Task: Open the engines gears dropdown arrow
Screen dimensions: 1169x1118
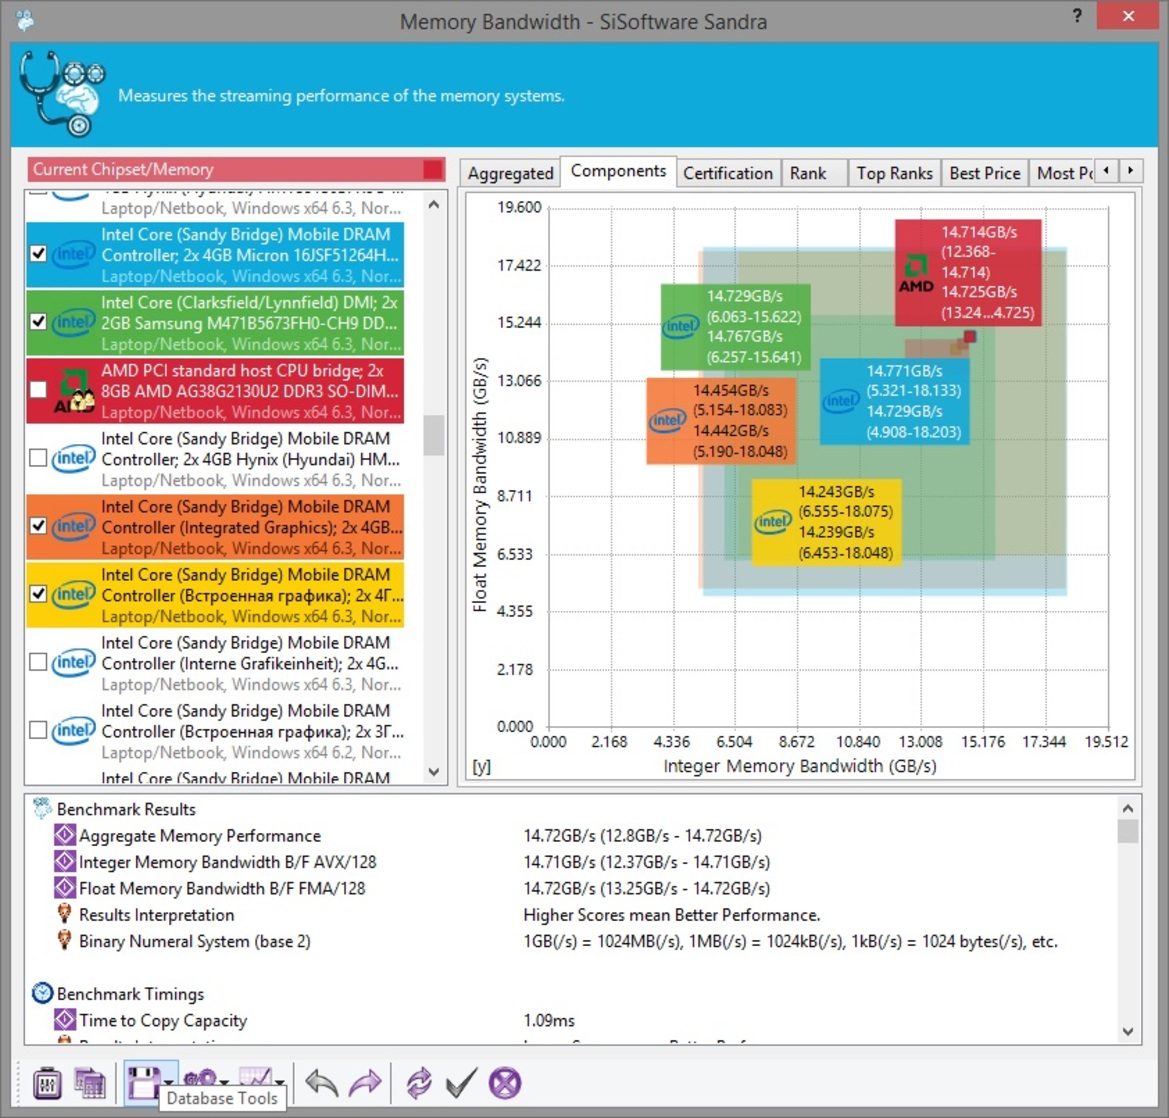Action: coord(224,1081)
